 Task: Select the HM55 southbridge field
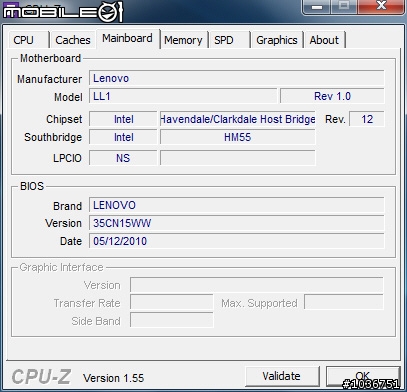click(238, 137)
